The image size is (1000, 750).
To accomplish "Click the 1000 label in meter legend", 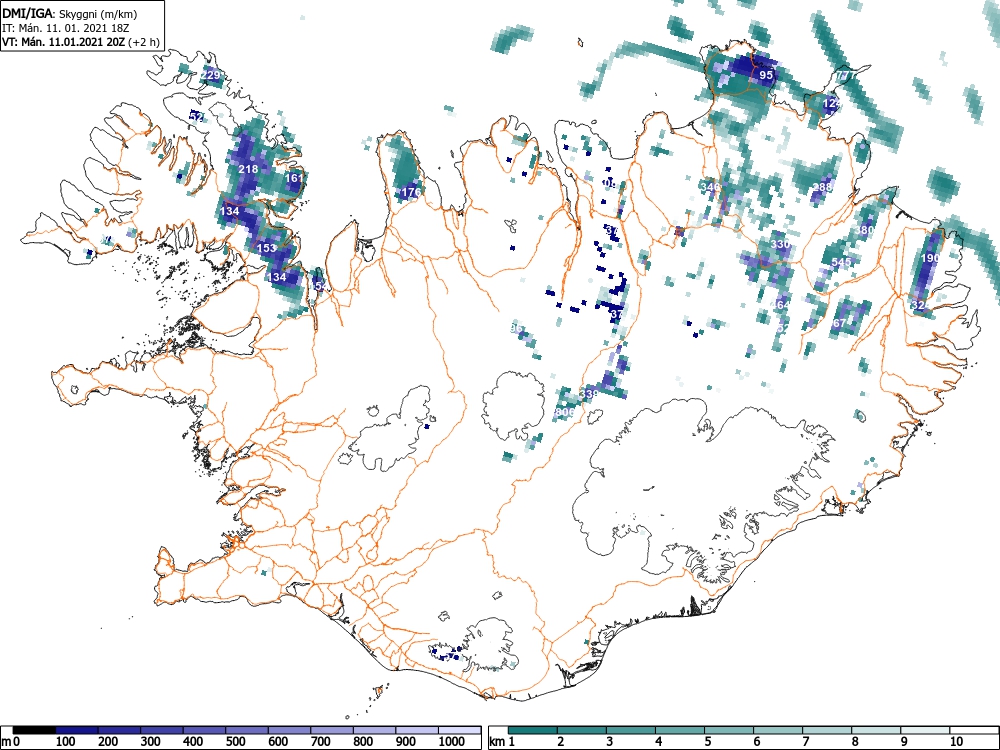I will click(x=452, y=741).
